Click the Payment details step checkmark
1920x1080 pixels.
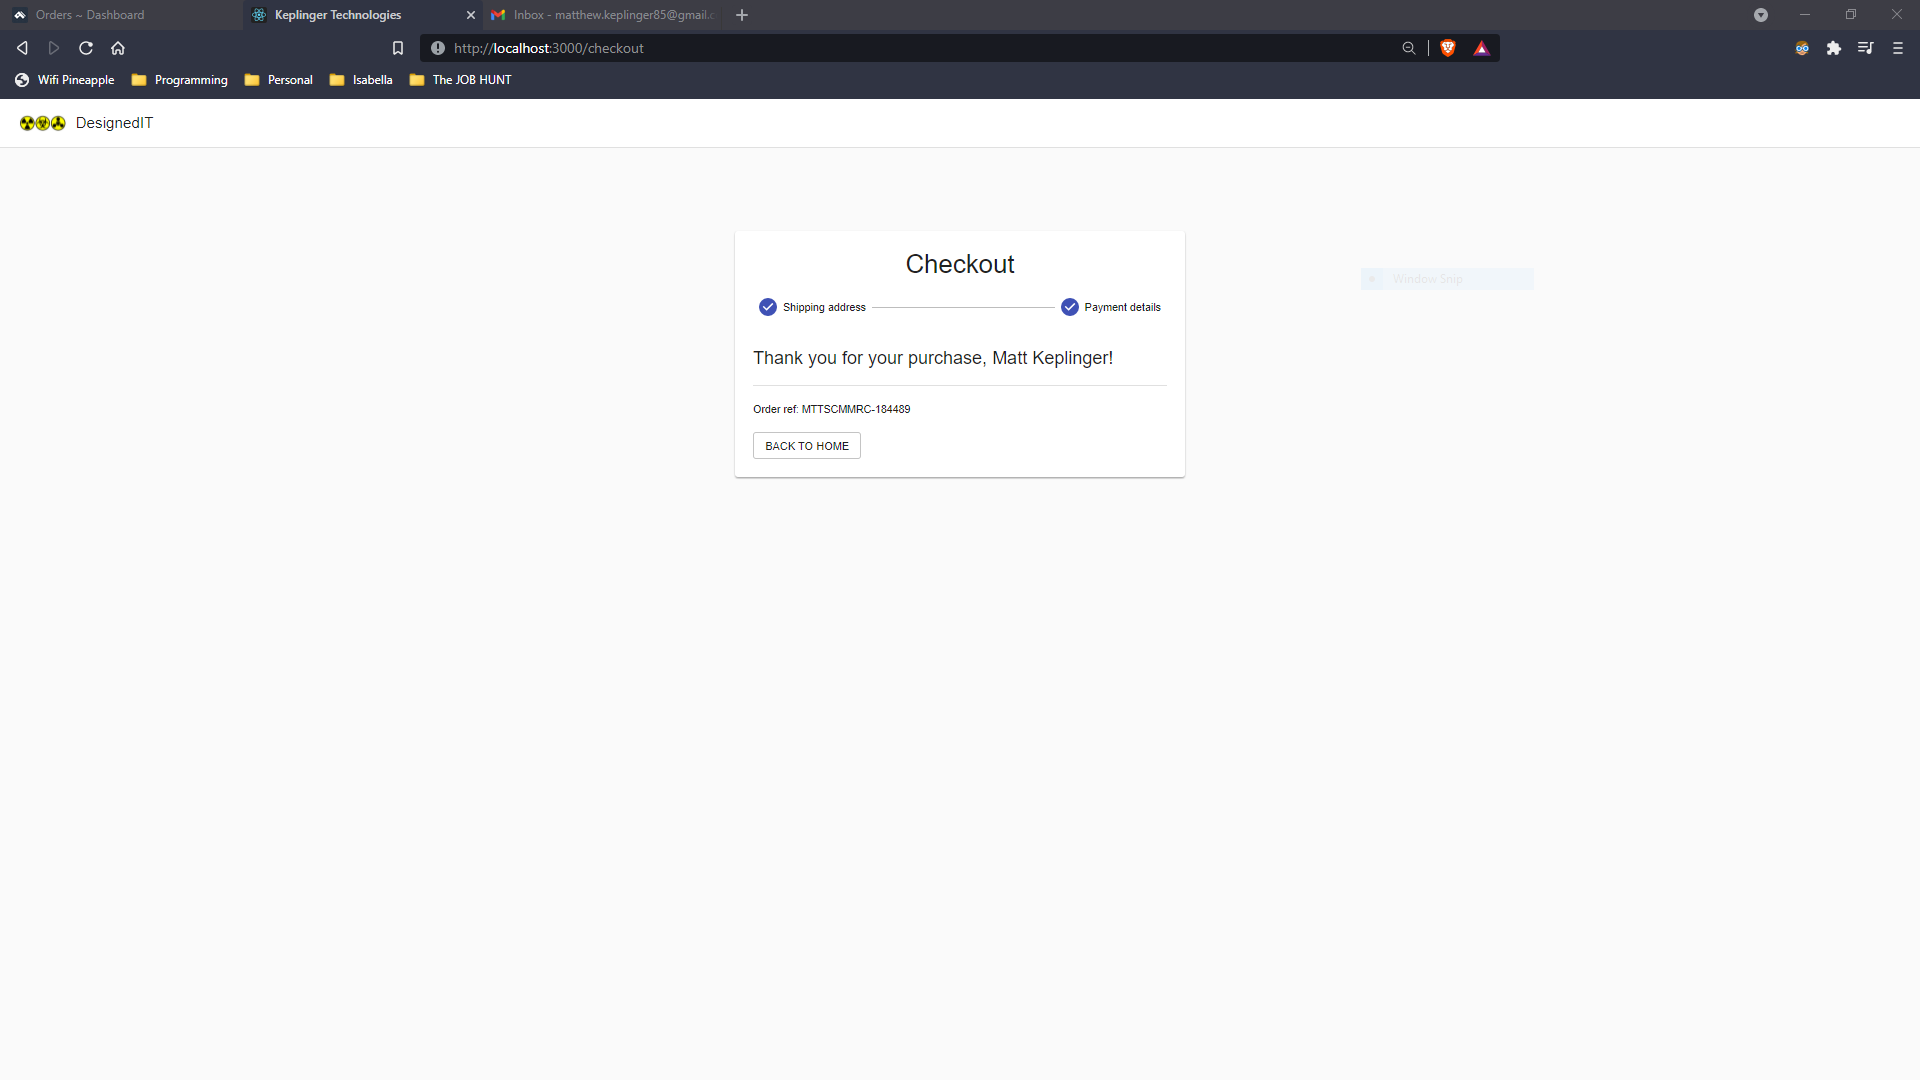[1070, 307]
